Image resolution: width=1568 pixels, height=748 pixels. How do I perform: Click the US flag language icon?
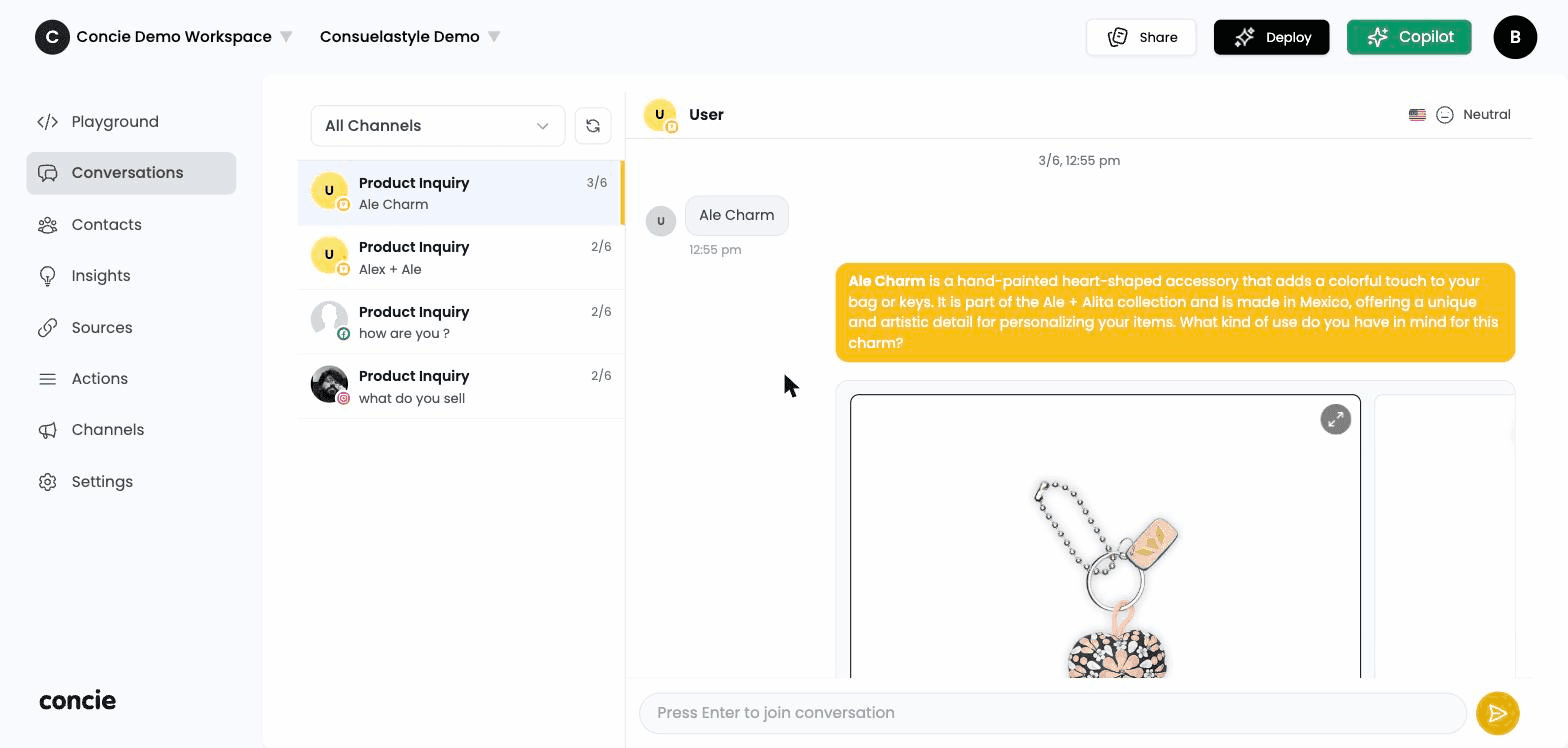tap(1417, 115)
